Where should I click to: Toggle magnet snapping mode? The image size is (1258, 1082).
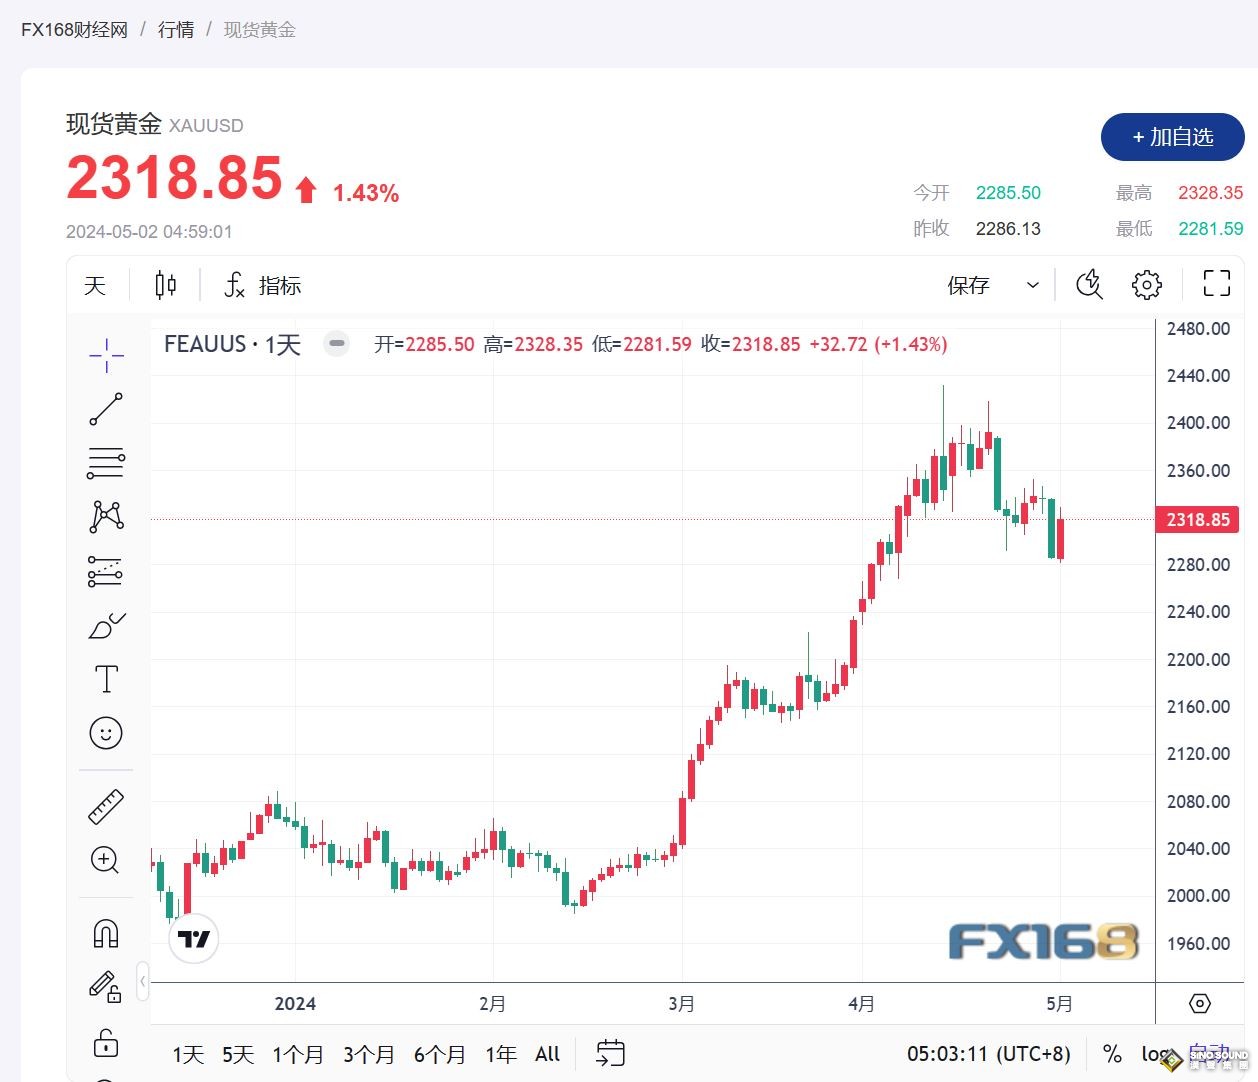click(x=106, y=933)
